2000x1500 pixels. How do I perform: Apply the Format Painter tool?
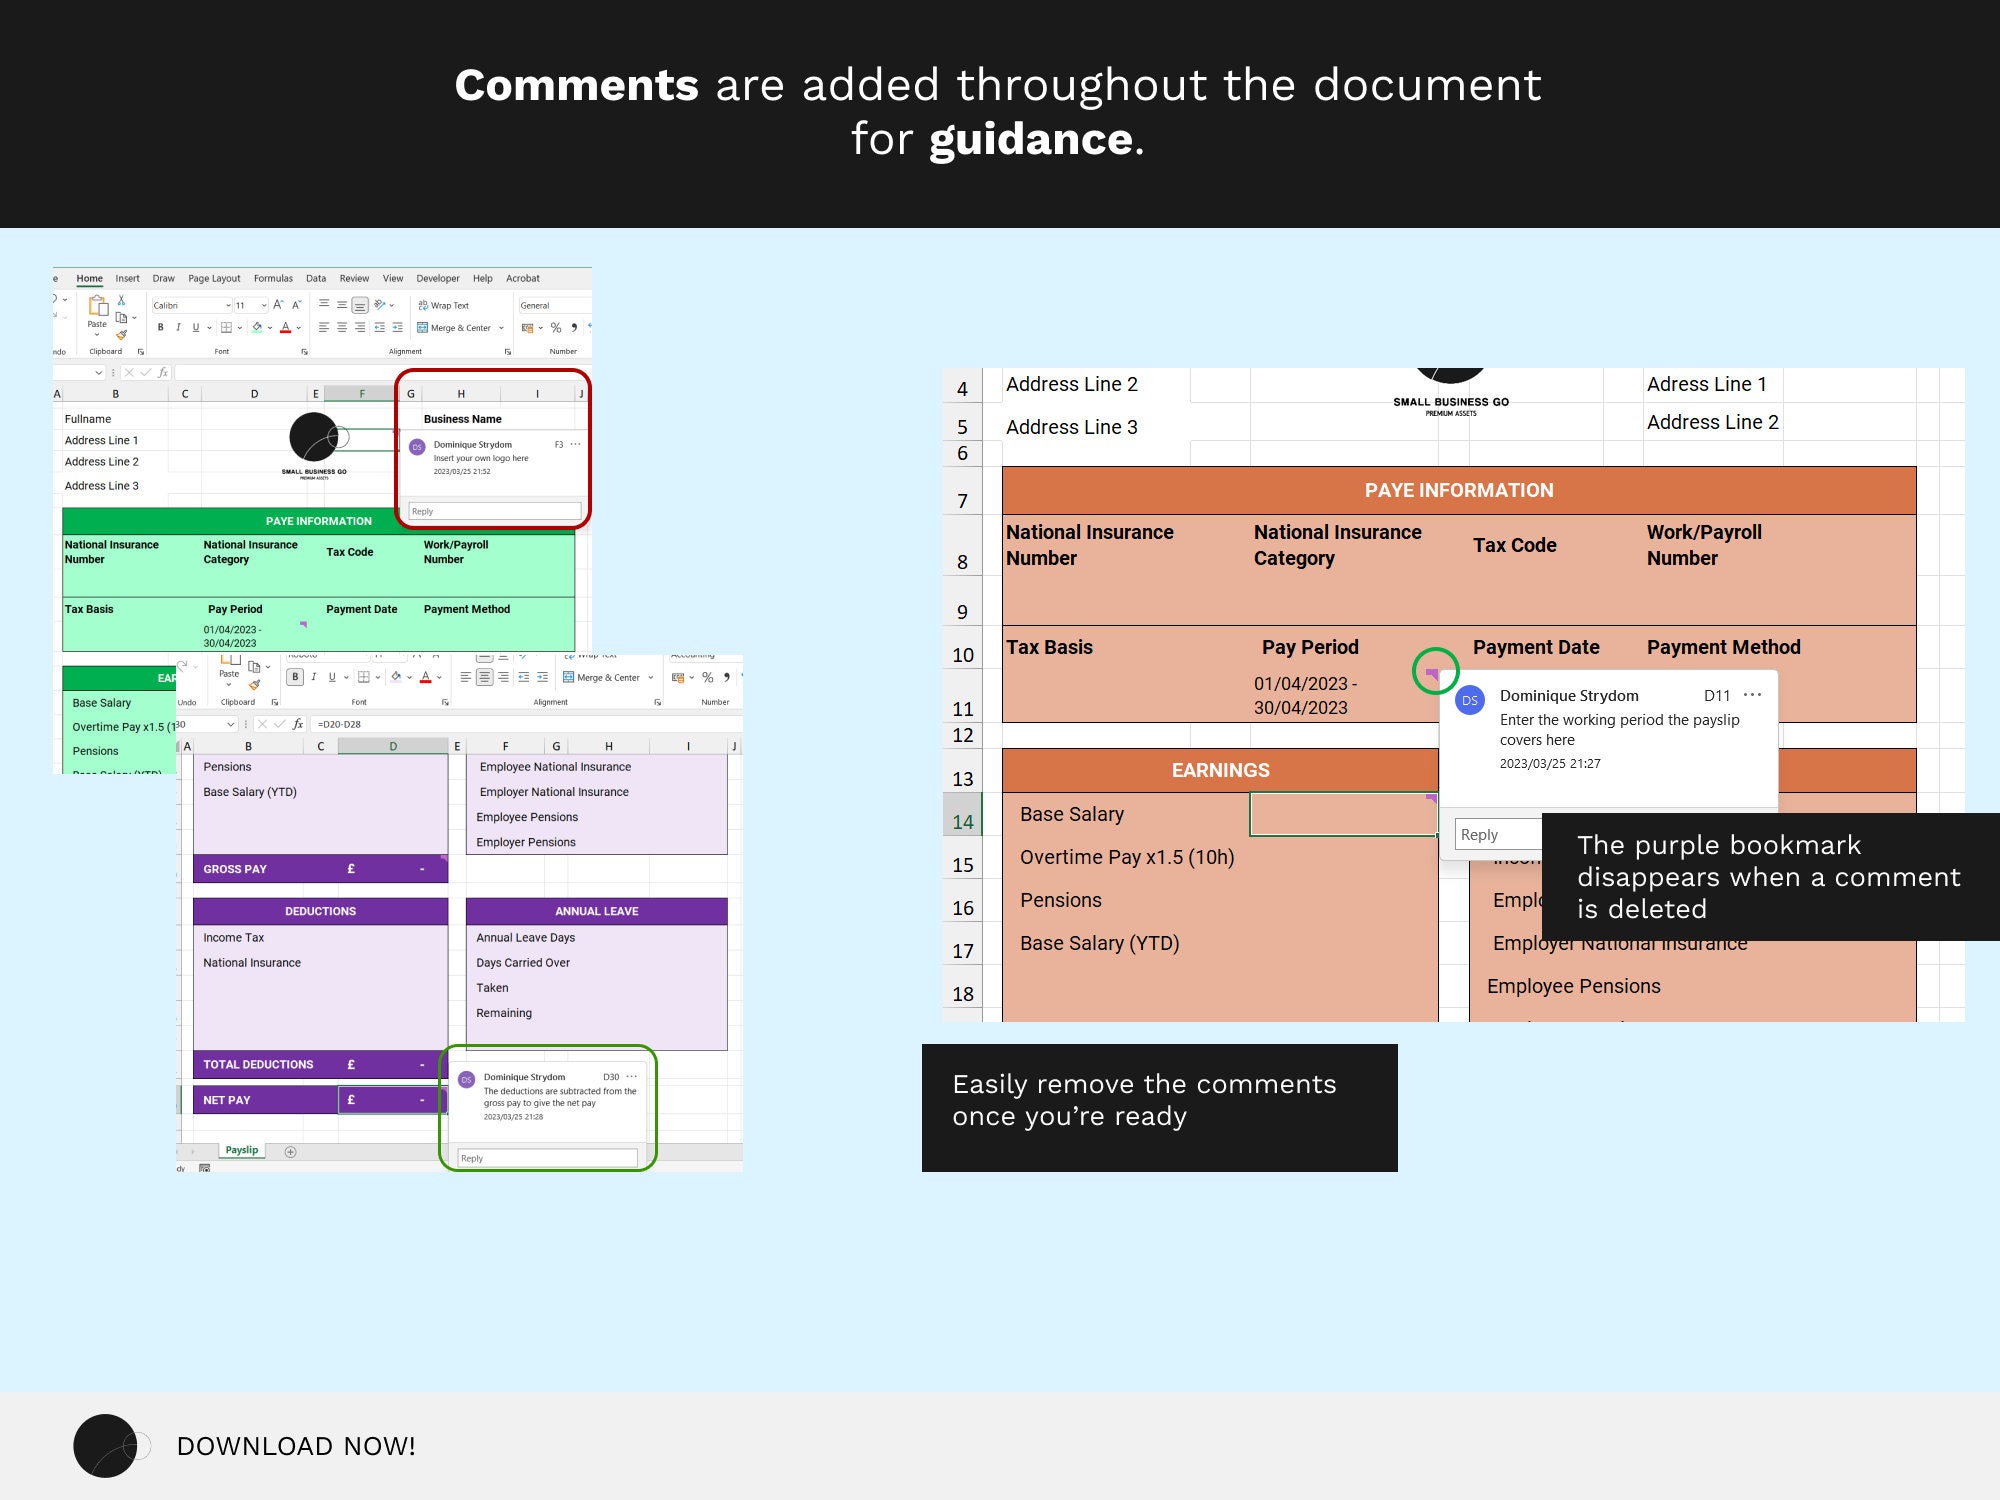[123, 335]
